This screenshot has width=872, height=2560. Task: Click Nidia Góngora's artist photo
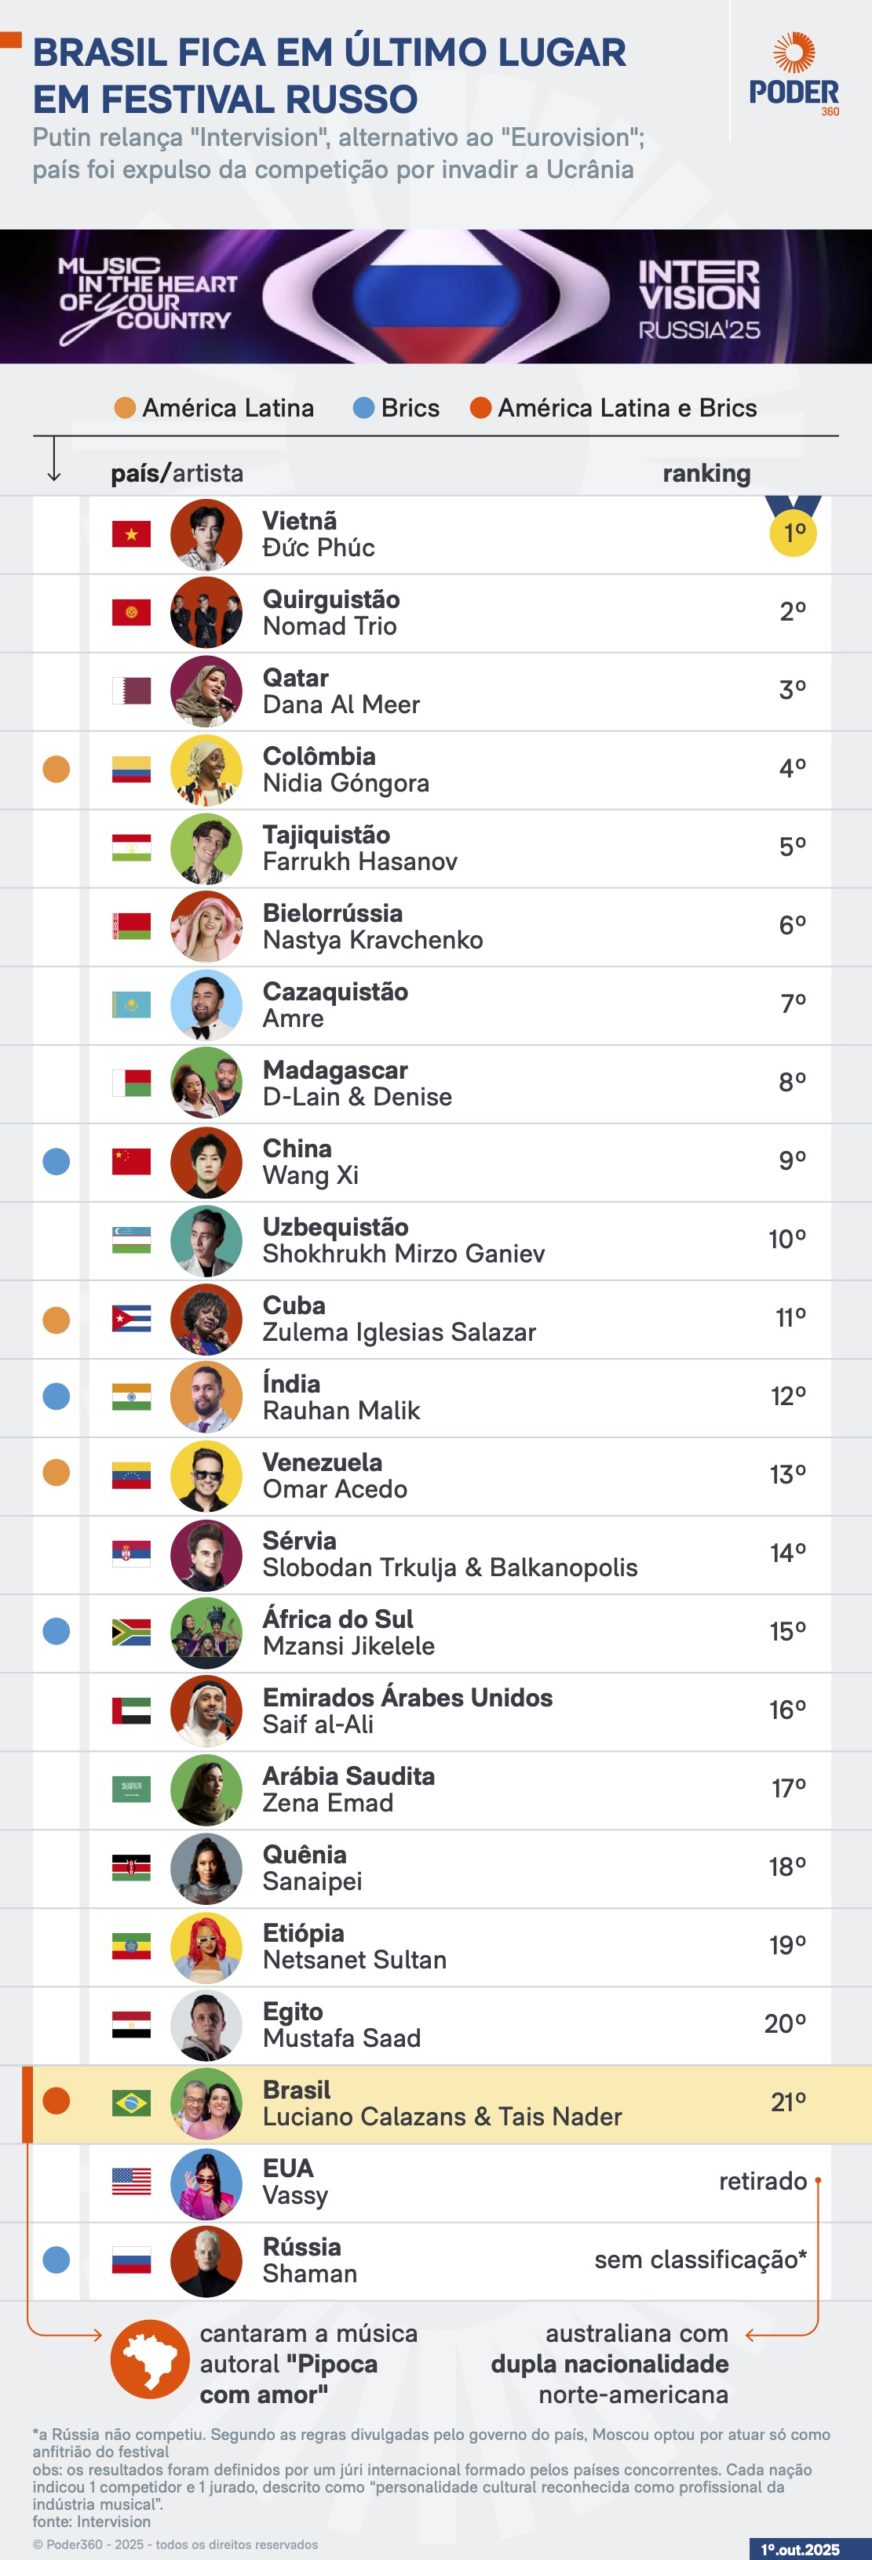[x=206, y=770]
